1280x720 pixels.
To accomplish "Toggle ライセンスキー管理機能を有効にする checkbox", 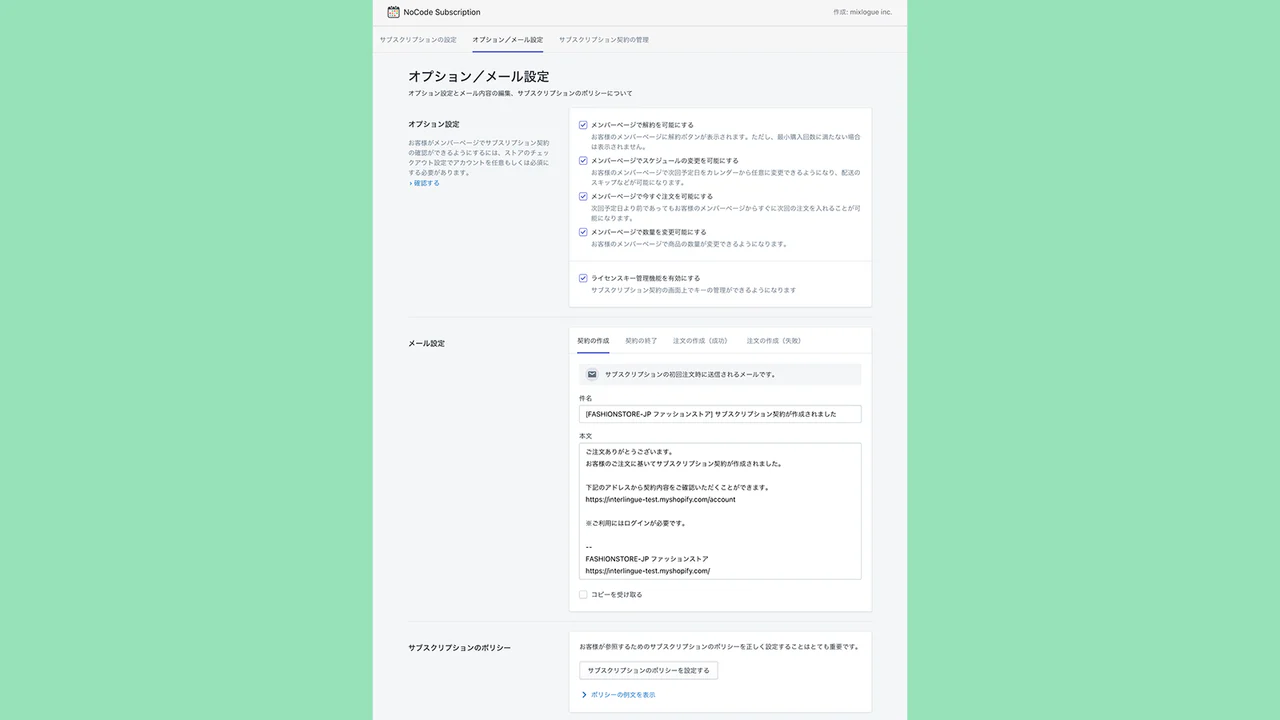I will click(583, 278).
